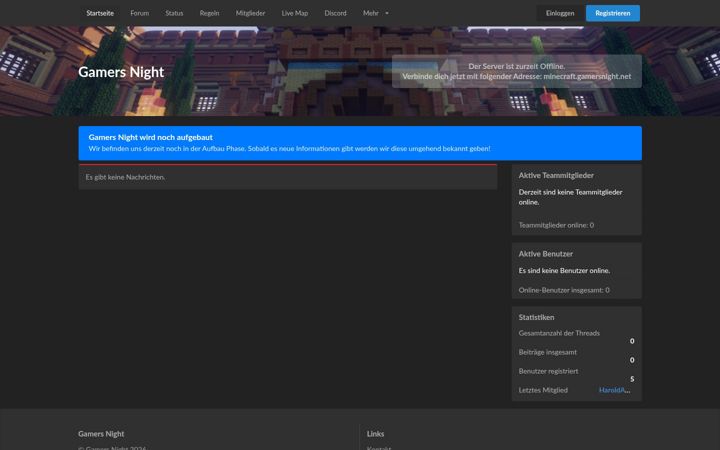Click the Aktive Benutzer heading
This screenshot has width=720, height=450.
click(x=546, y=254)
